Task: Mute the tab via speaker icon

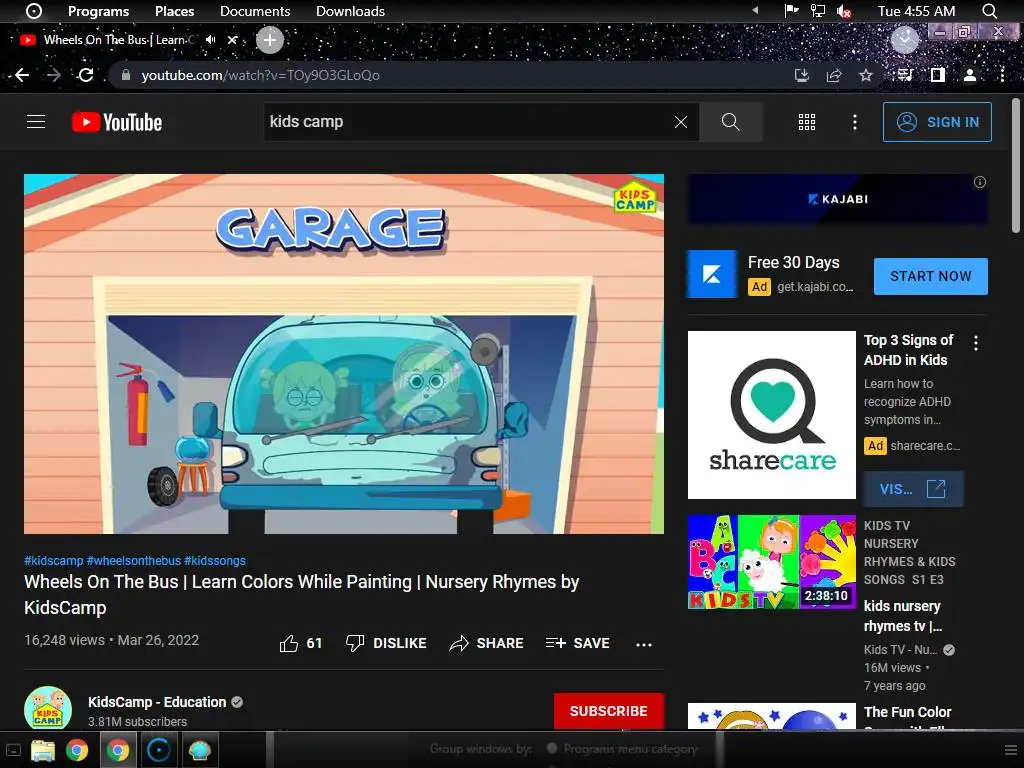Action: coord(210,40)
